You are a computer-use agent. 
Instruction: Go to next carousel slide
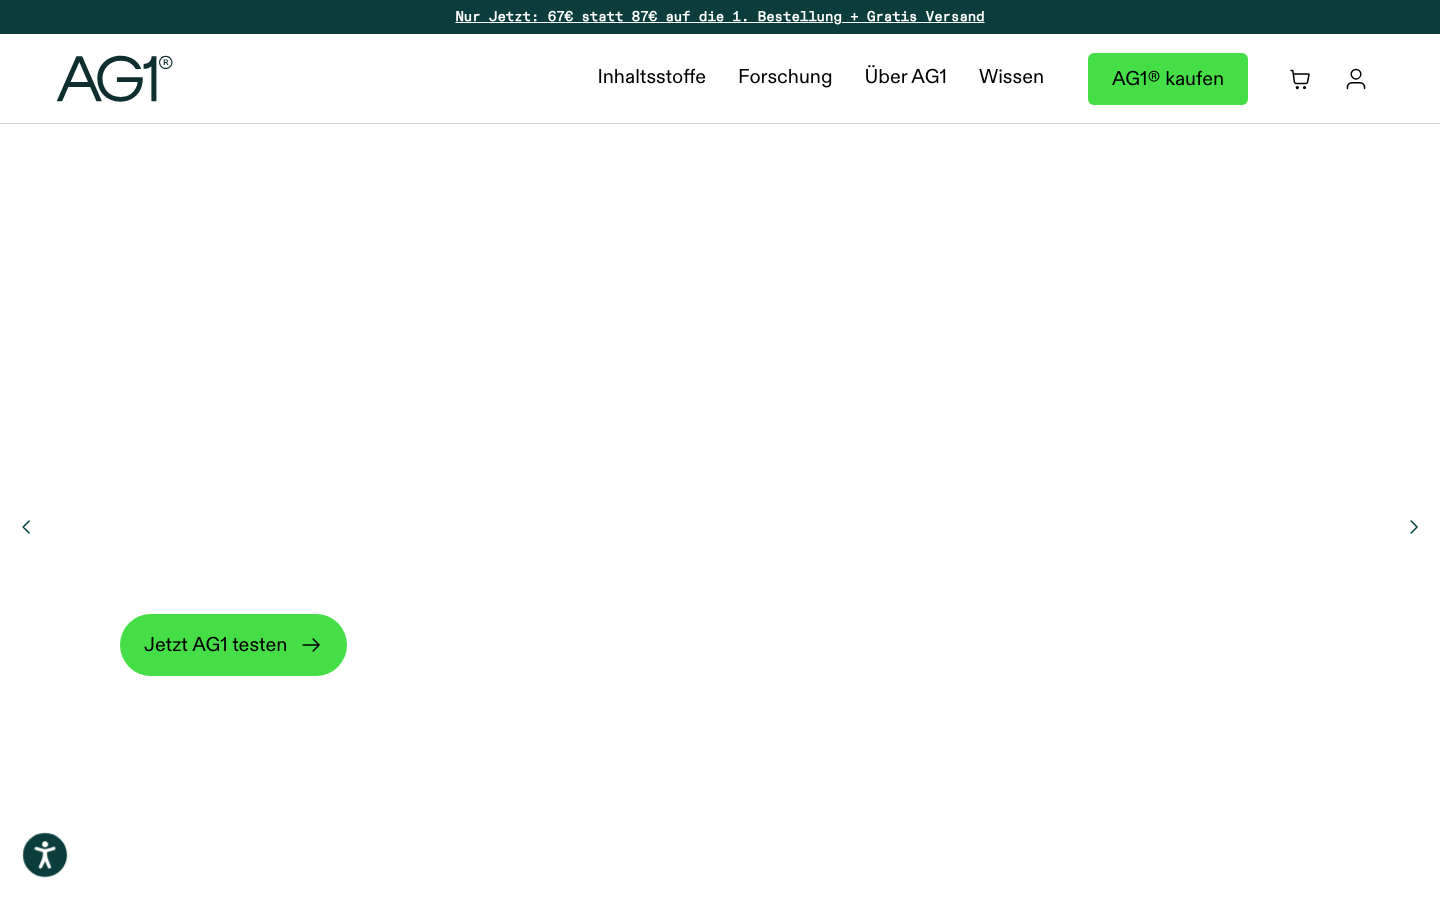point(1414,527)
